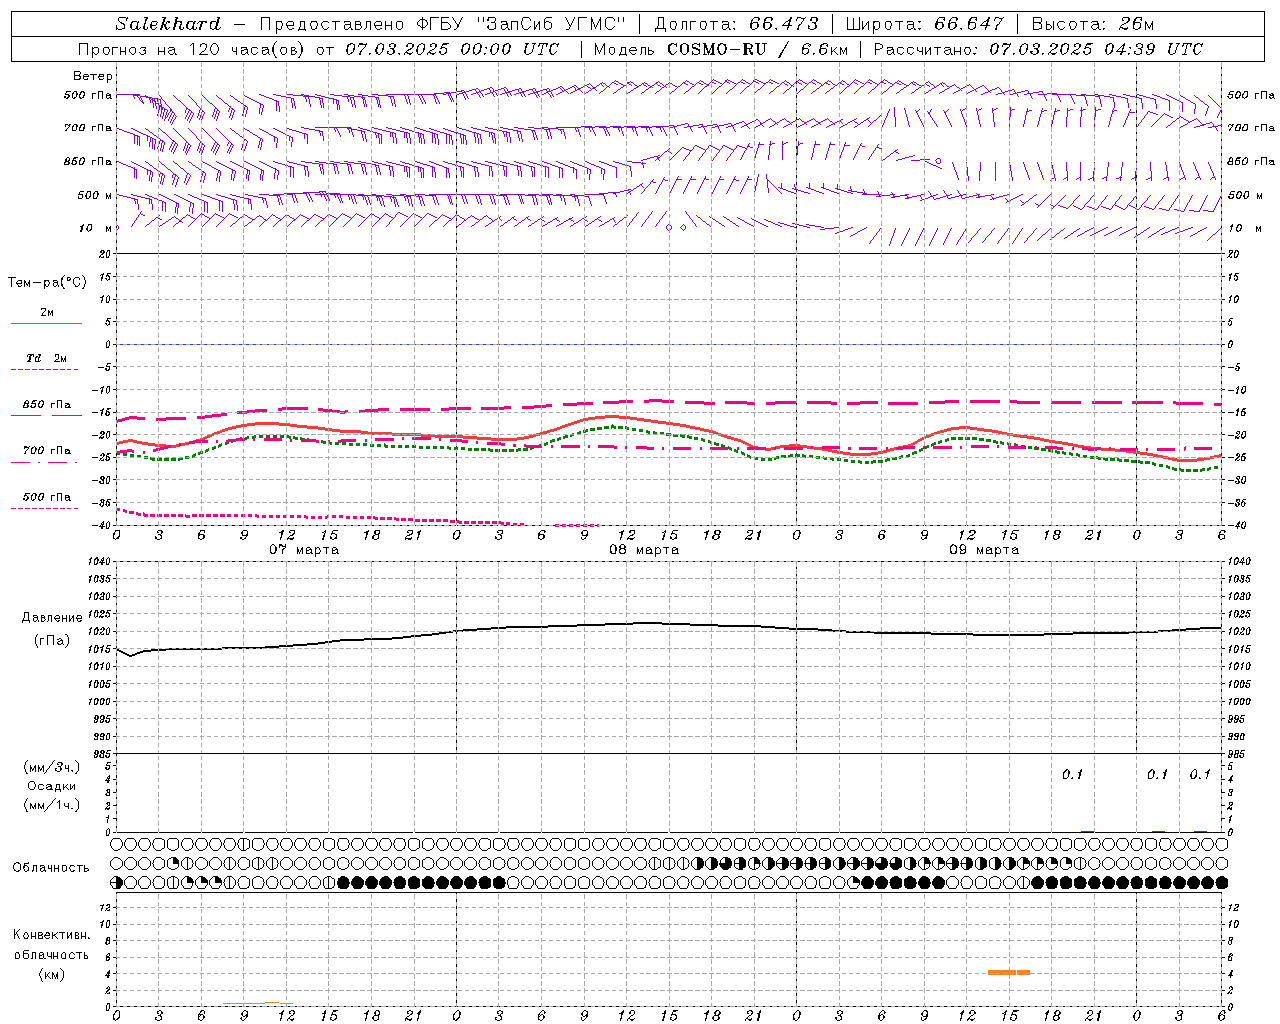This screenshot has width=1280, height=1024.
Task: Click the "10 м" wind level label on the left
Action: [96, 228]
